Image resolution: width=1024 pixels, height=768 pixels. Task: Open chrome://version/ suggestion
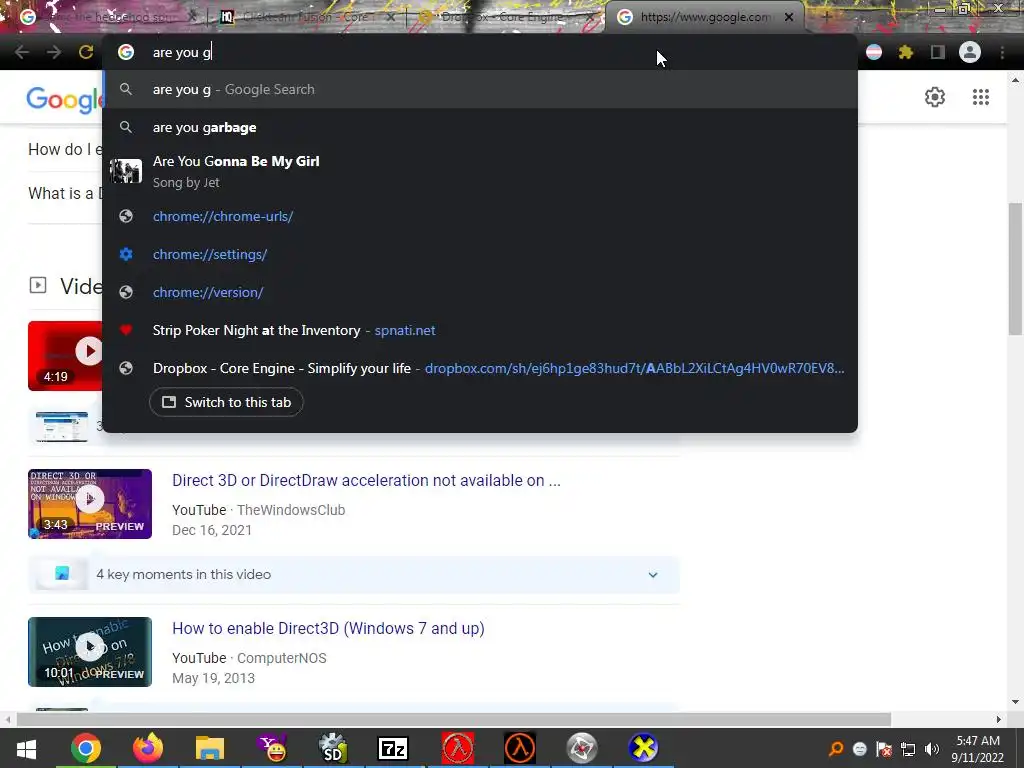480,292
